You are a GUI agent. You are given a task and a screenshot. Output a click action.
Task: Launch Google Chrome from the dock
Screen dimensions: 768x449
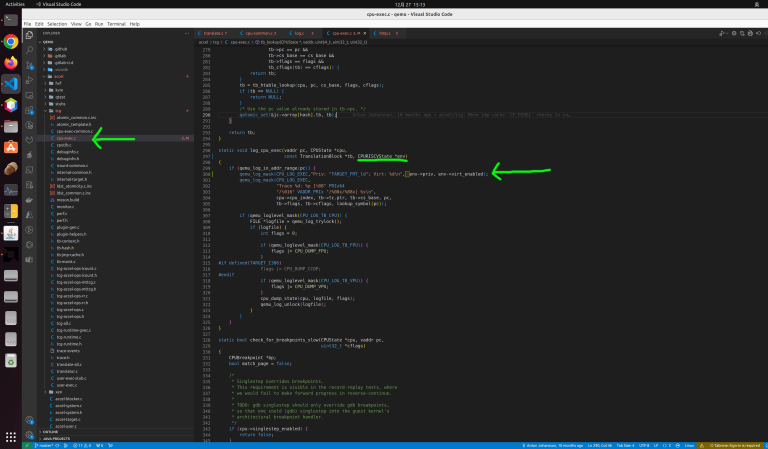pos(11,42)
